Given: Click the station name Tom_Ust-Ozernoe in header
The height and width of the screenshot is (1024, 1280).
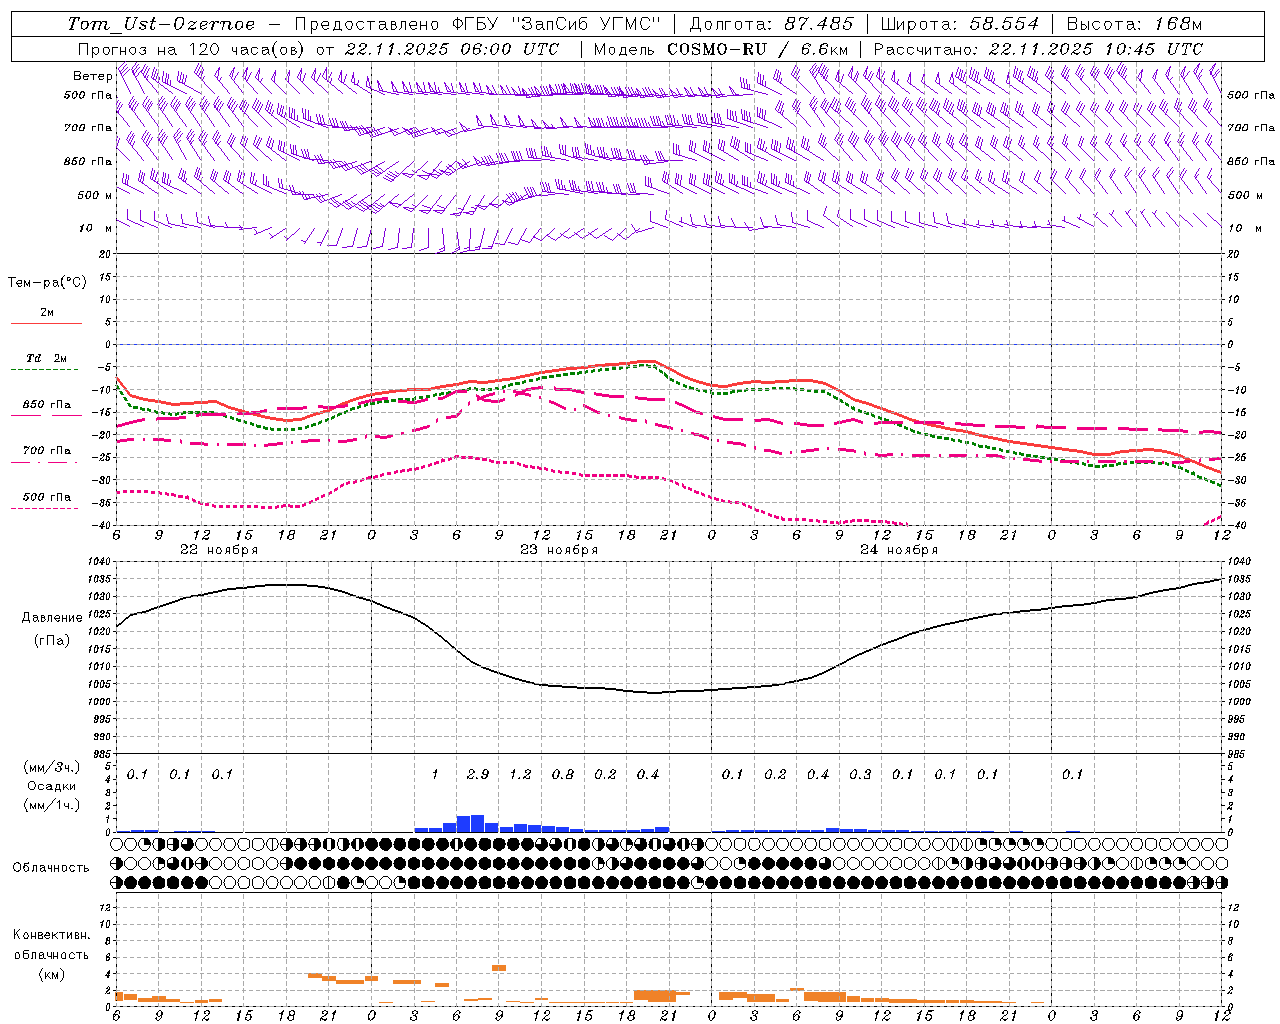Looking at the screenshot, I should coord(162,24).
